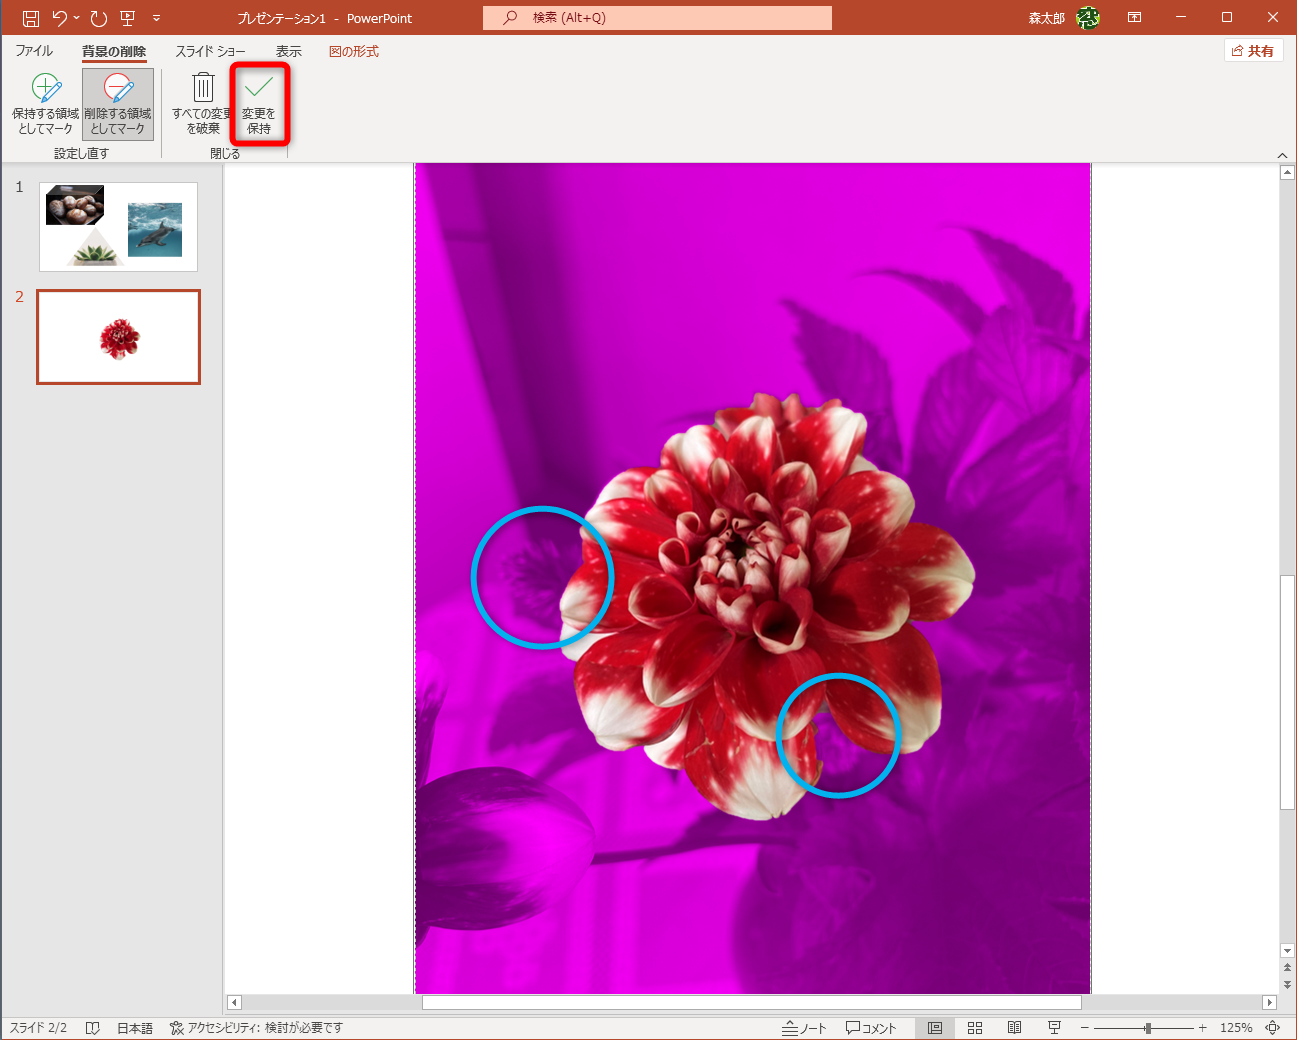Click the 設定し直す group label
Viewport: 1297px width, 1040px height.
pos(81,153)
